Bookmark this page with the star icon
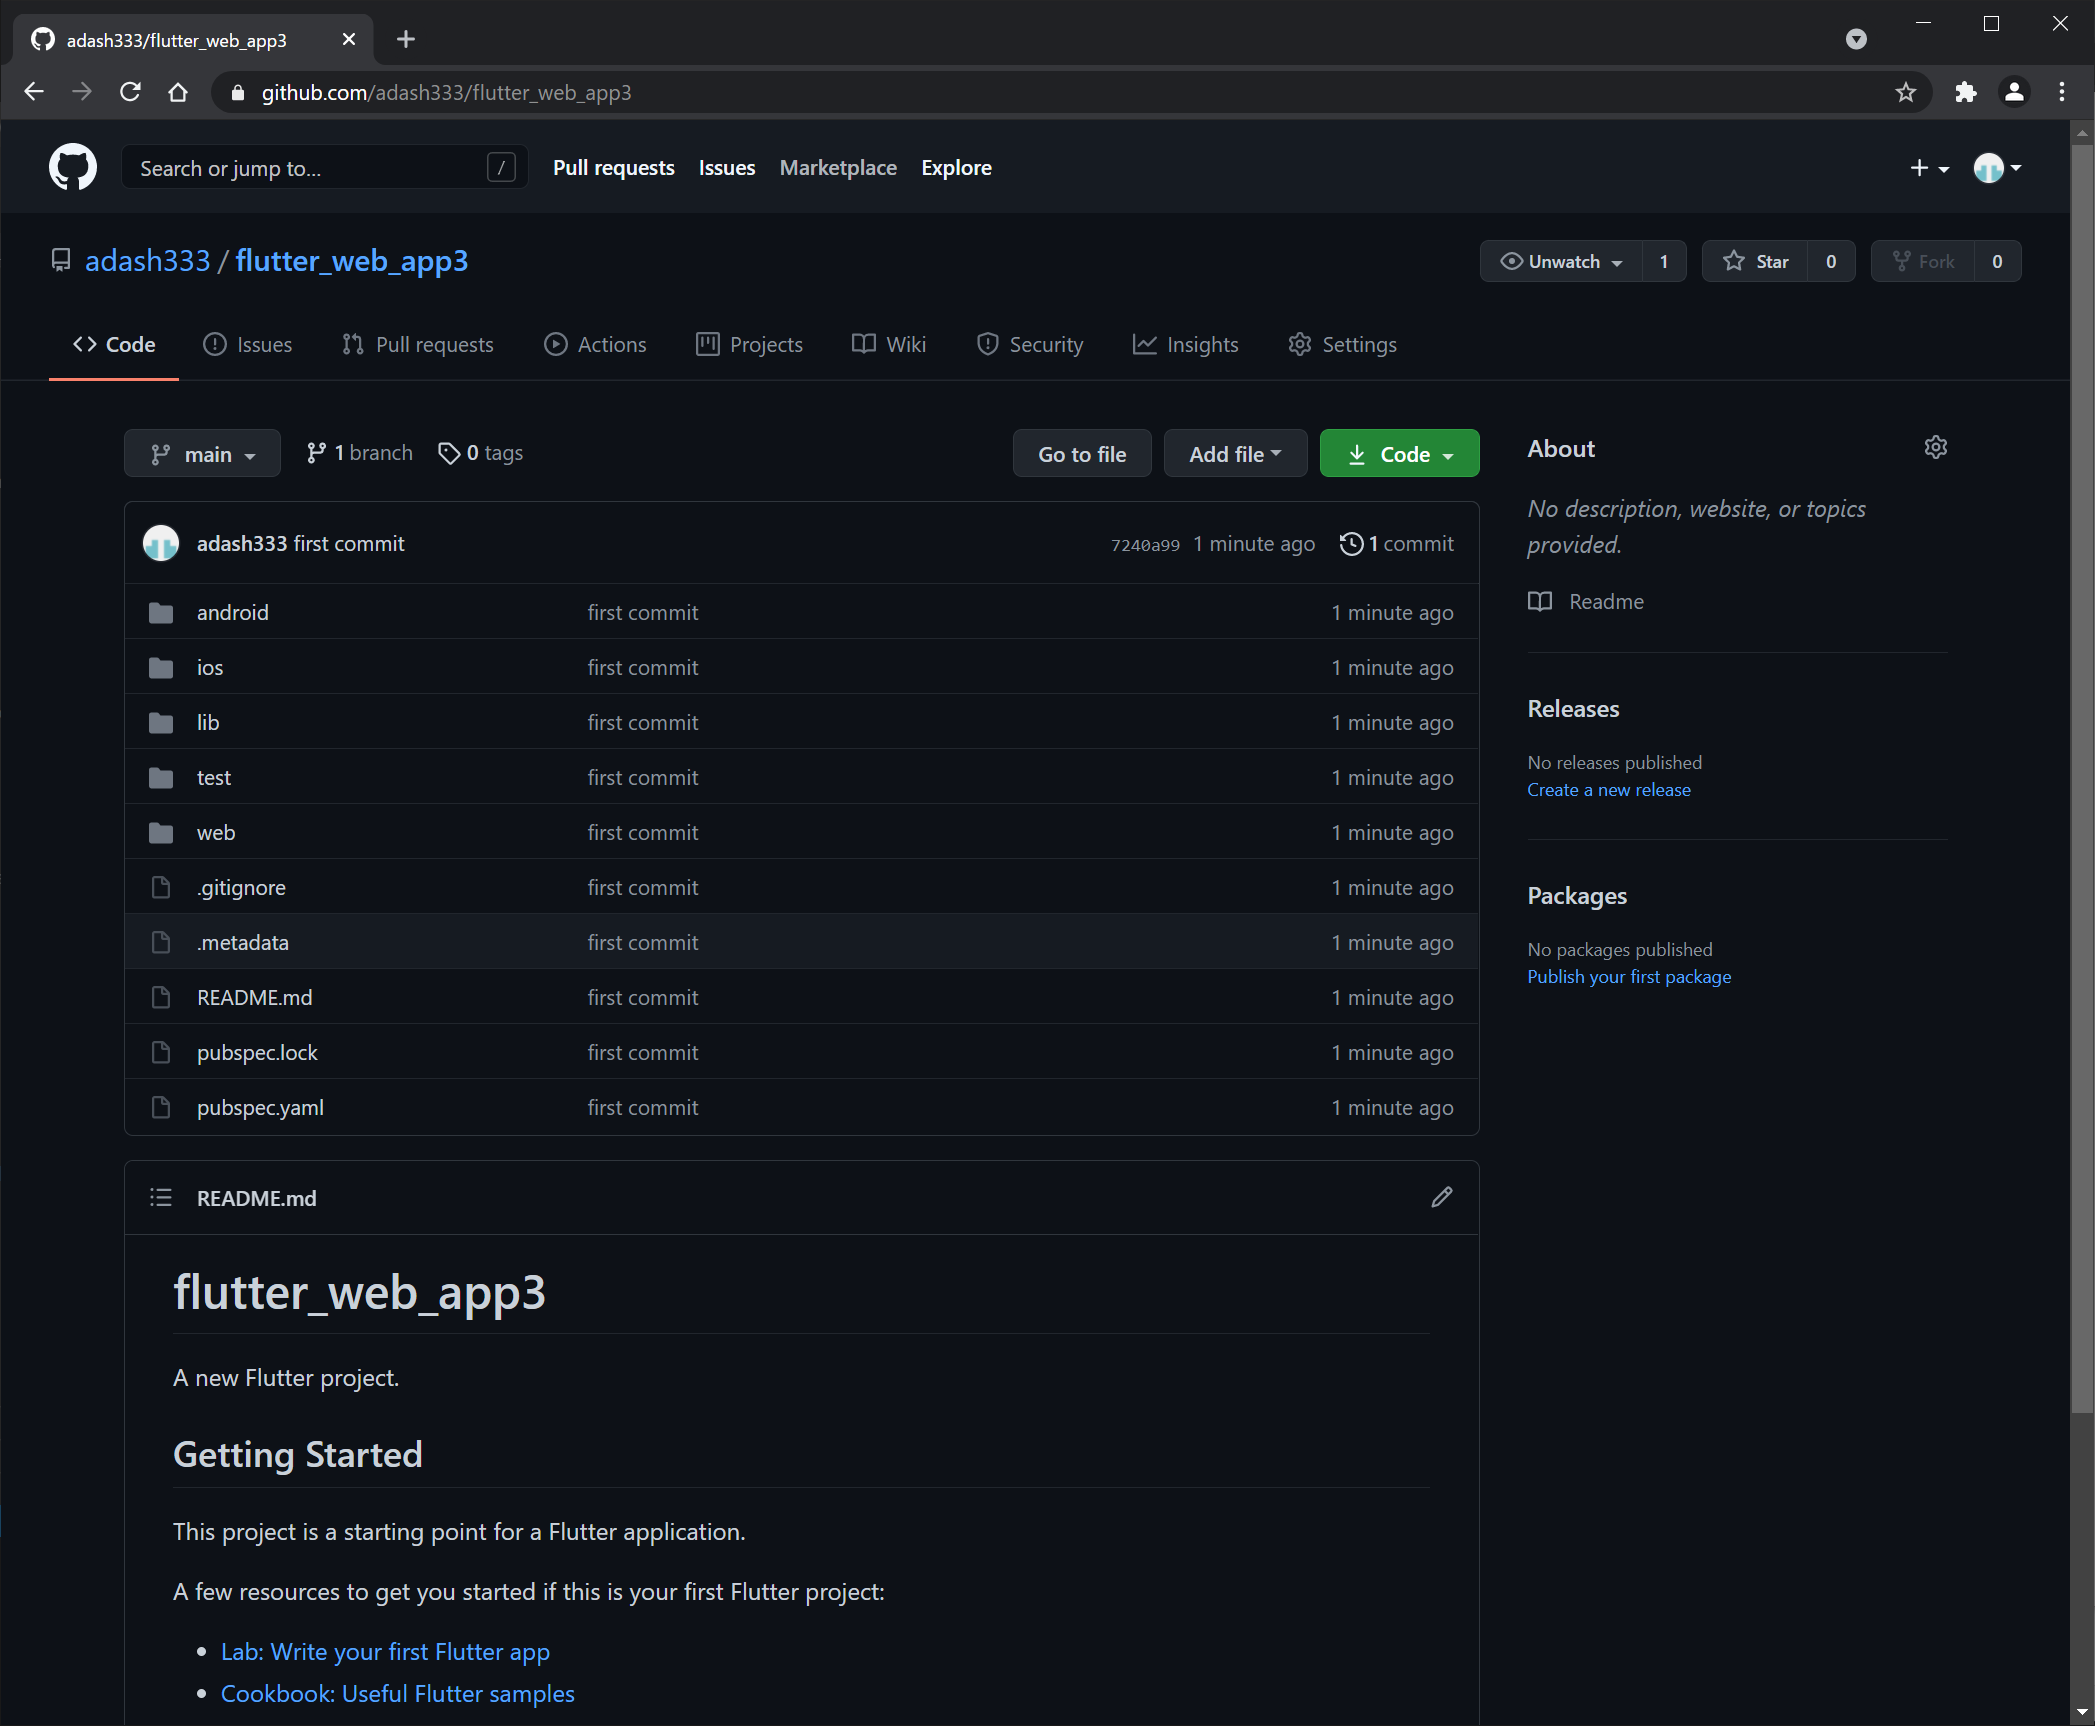Image resolution: width=2095 pixels, height=1726 pixels. pos(1905,92)
